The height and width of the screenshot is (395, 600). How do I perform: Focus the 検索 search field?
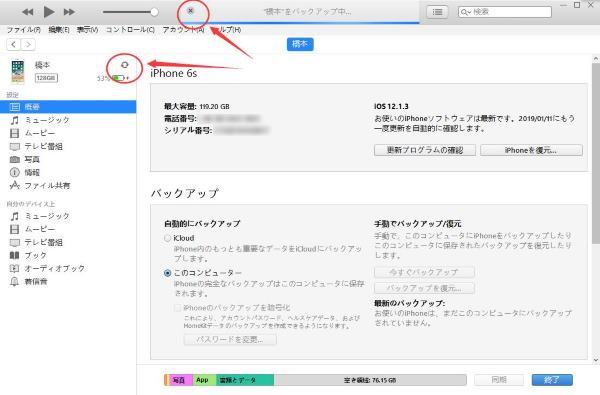[x=505, y=12]
